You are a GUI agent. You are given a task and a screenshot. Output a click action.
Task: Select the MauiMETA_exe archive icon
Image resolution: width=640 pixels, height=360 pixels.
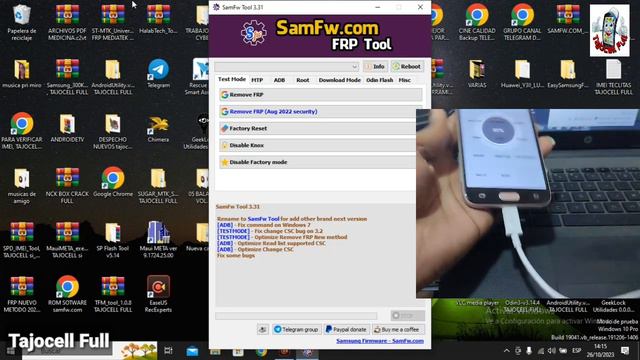point(67,240)
